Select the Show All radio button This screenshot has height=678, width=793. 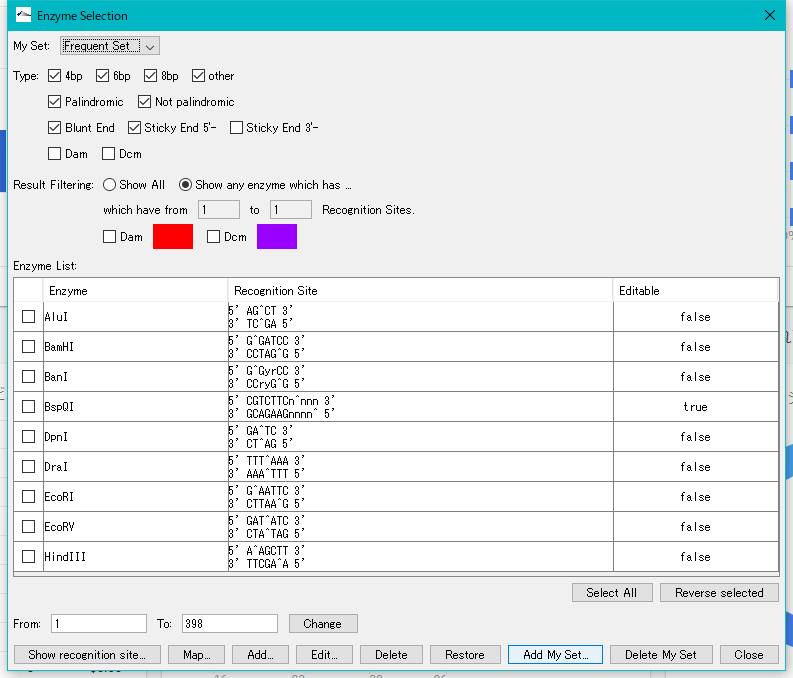[109, 185]
